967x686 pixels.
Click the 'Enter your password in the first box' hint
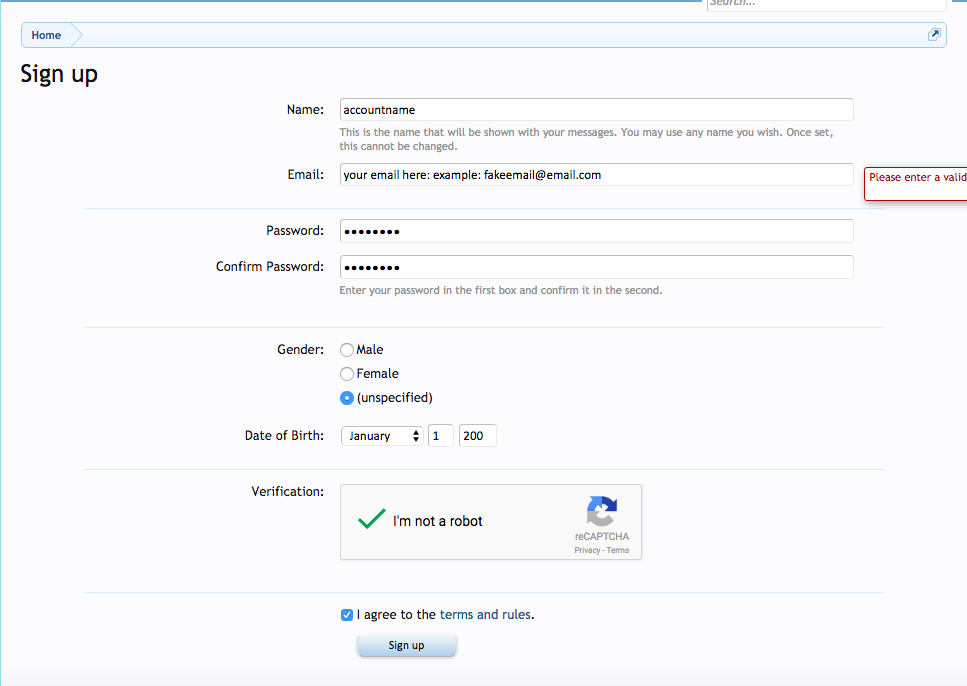501,291
